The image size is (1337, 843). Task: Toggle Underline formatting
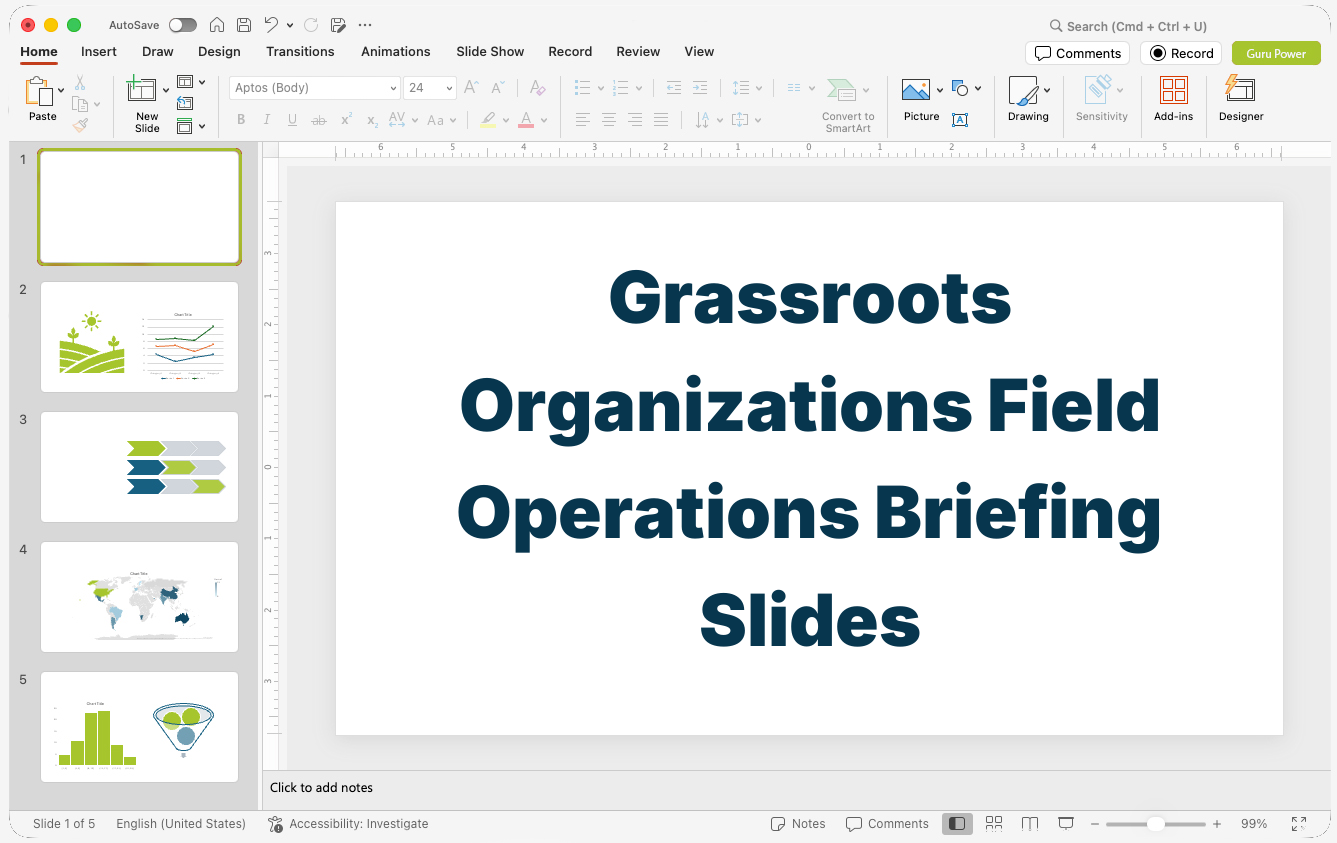pos(292,120)
